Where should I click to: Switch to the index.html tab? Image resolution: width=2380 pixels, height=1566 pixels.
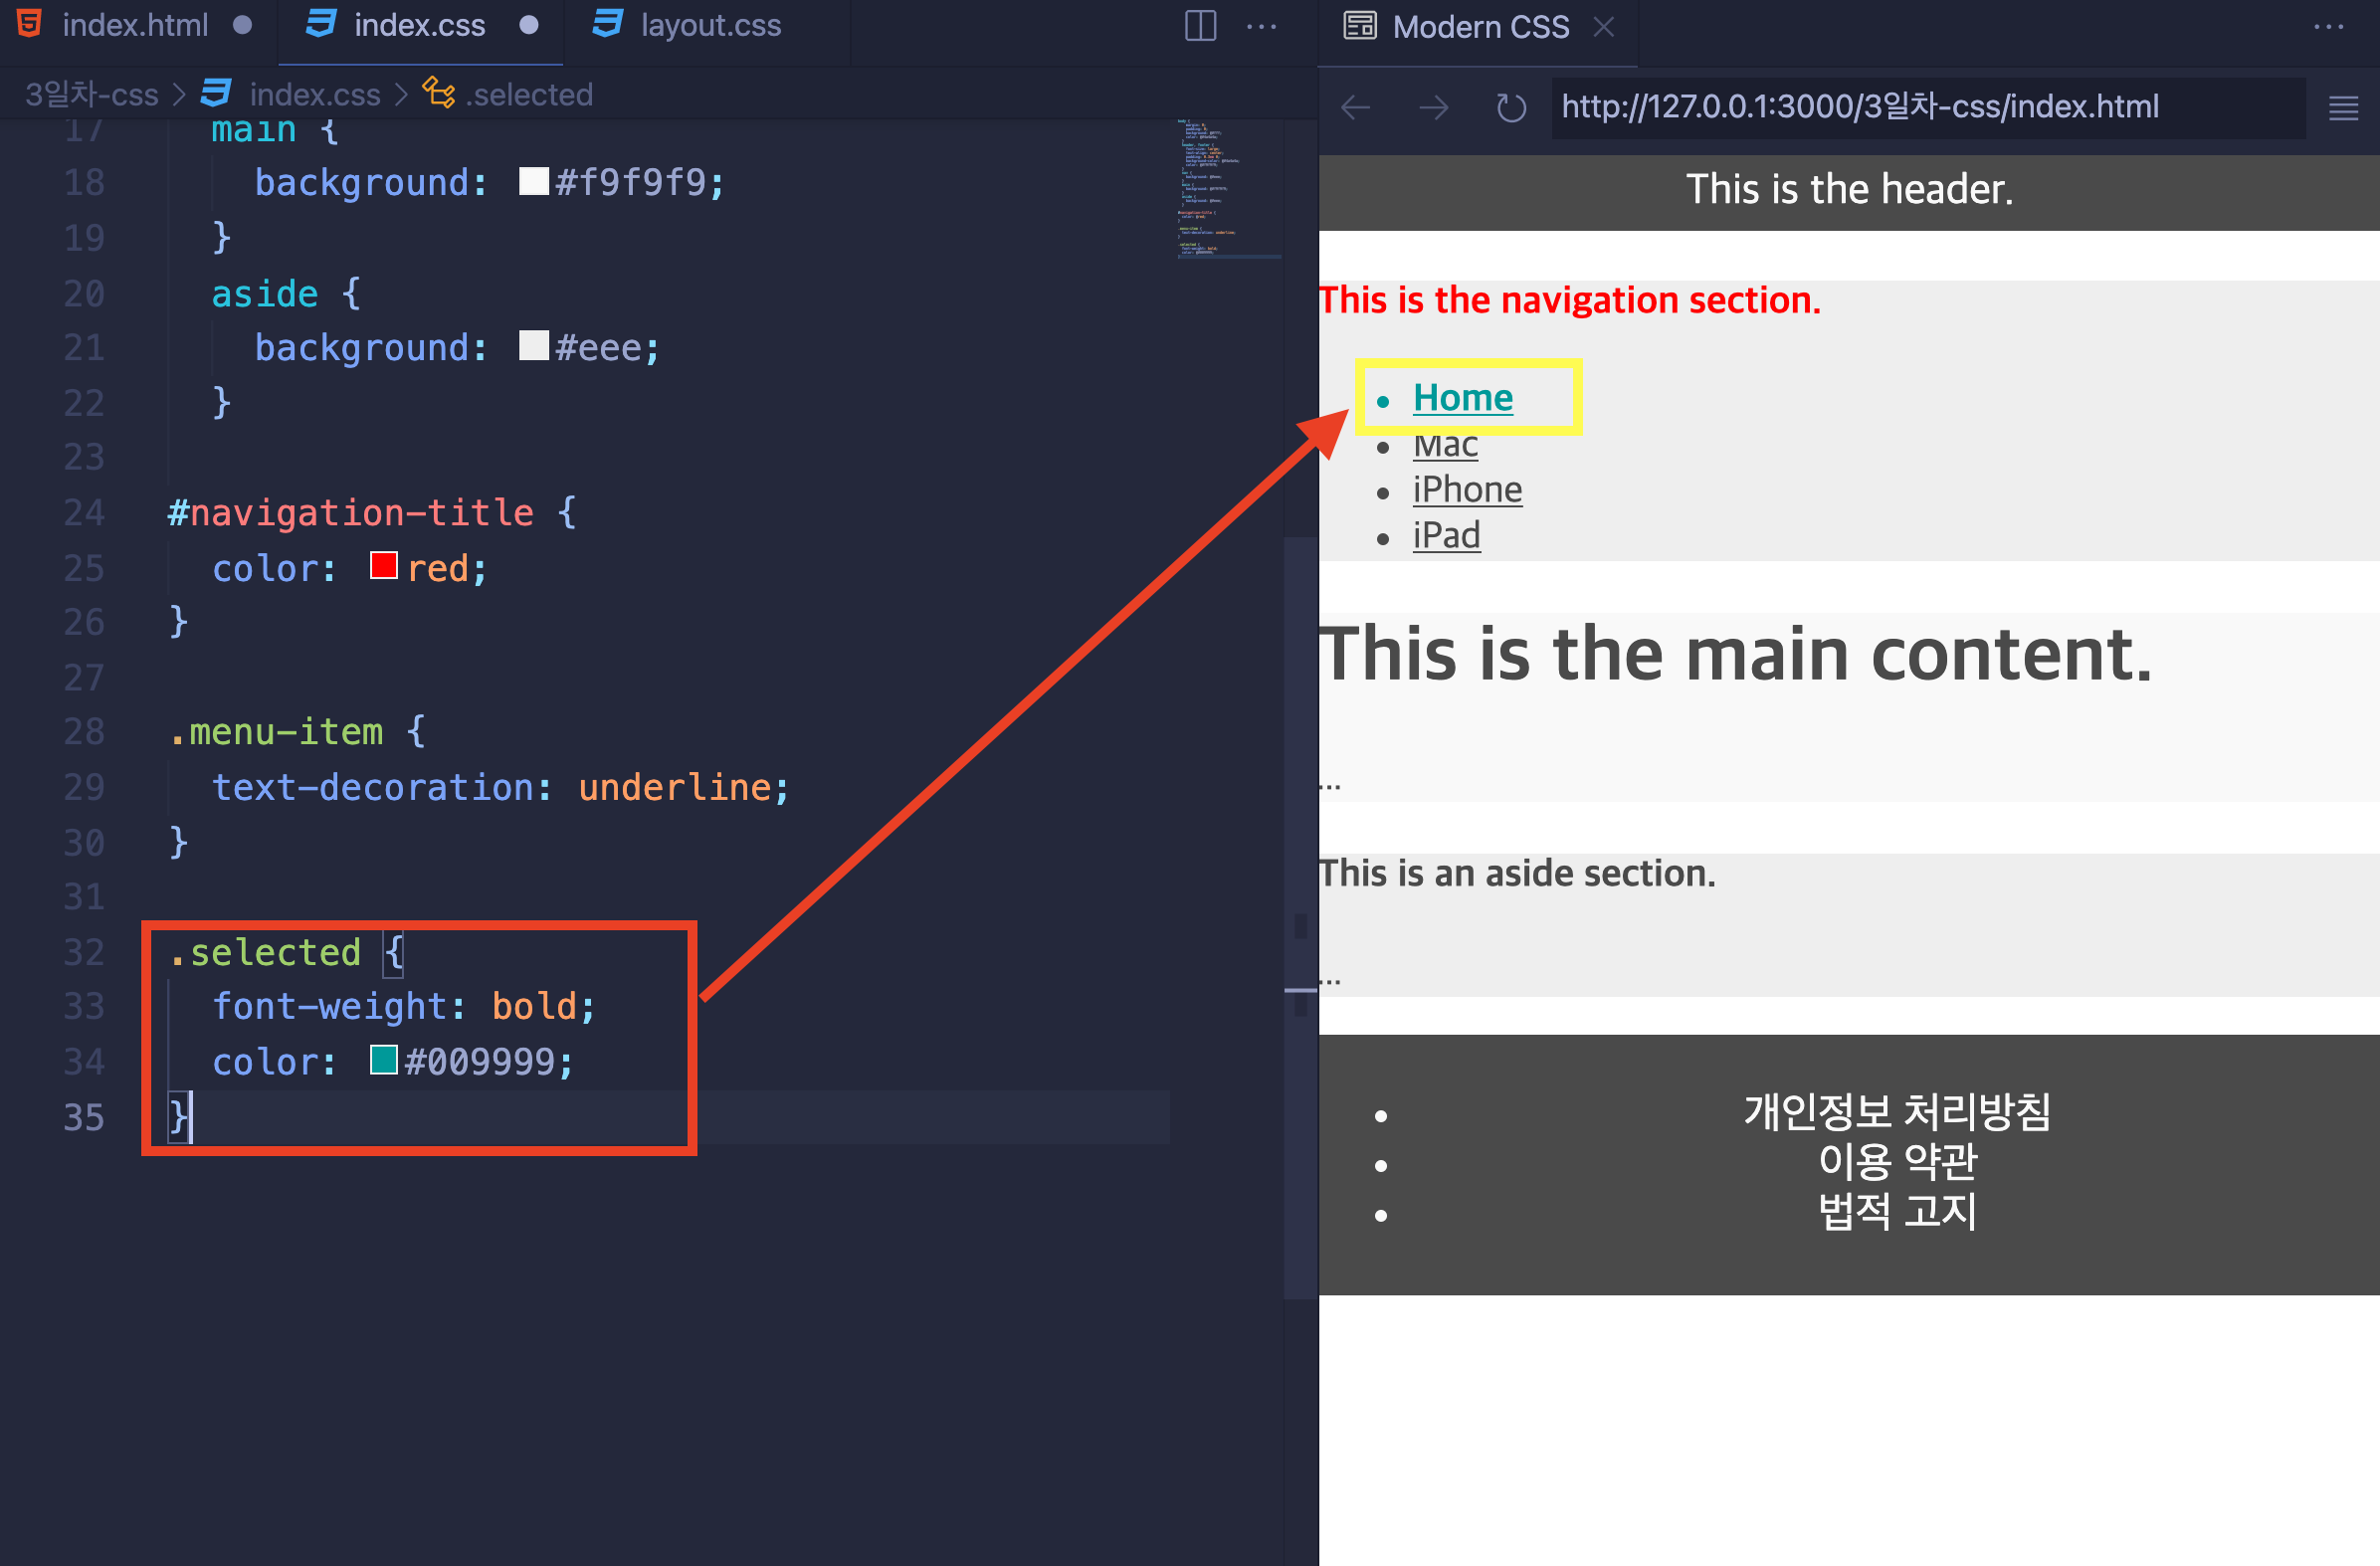135,25
